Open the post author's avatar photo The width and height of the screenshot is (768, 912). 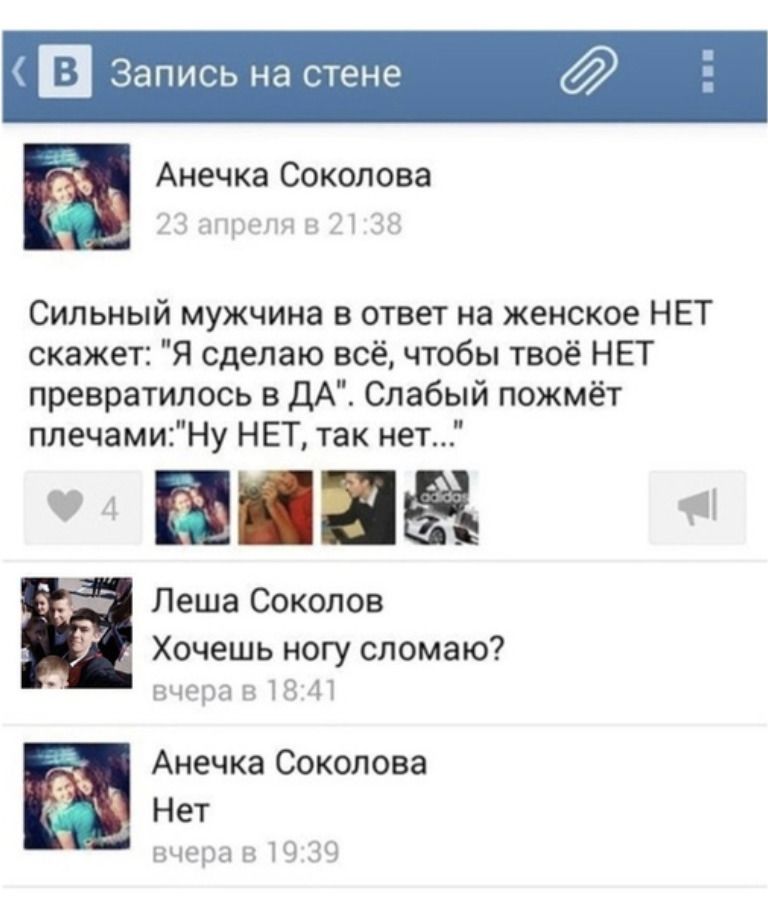click(76, 197)
